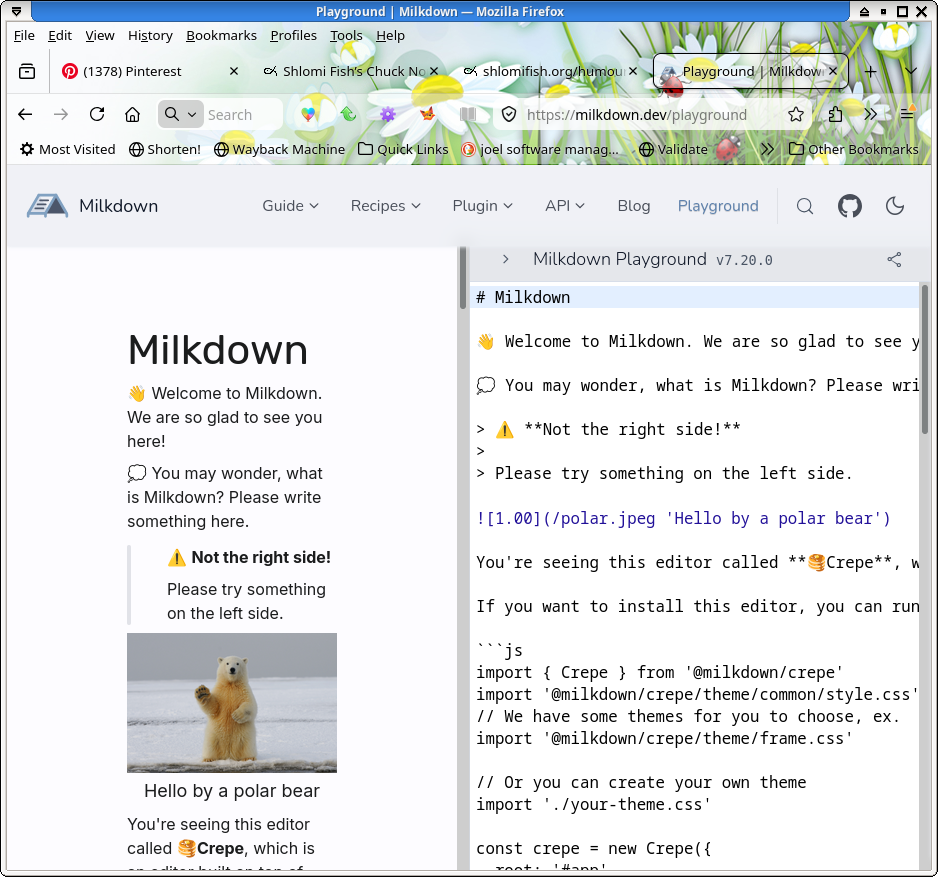
Task: Open Firefox extensions puzzle icon
Action: 835,114
